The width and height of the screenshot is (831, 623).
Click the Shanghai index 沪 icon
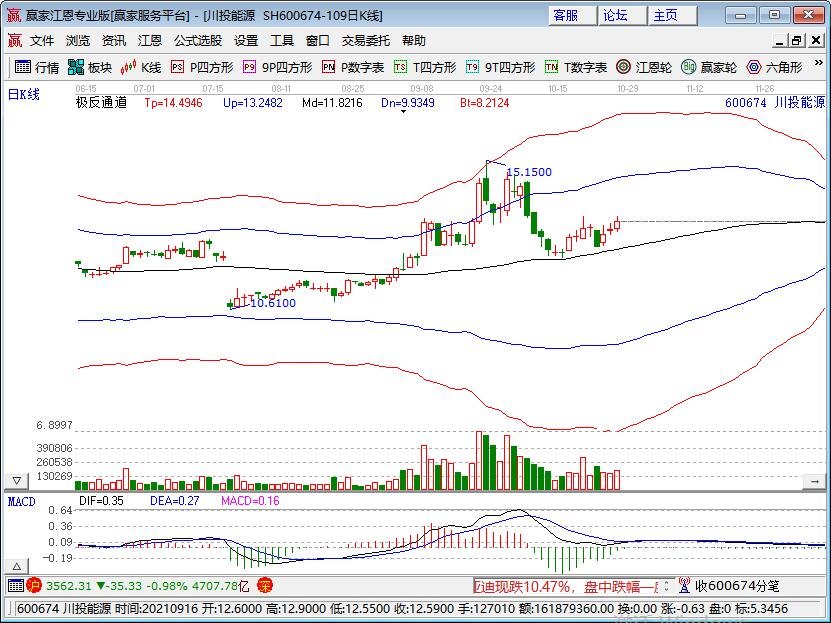34,586
